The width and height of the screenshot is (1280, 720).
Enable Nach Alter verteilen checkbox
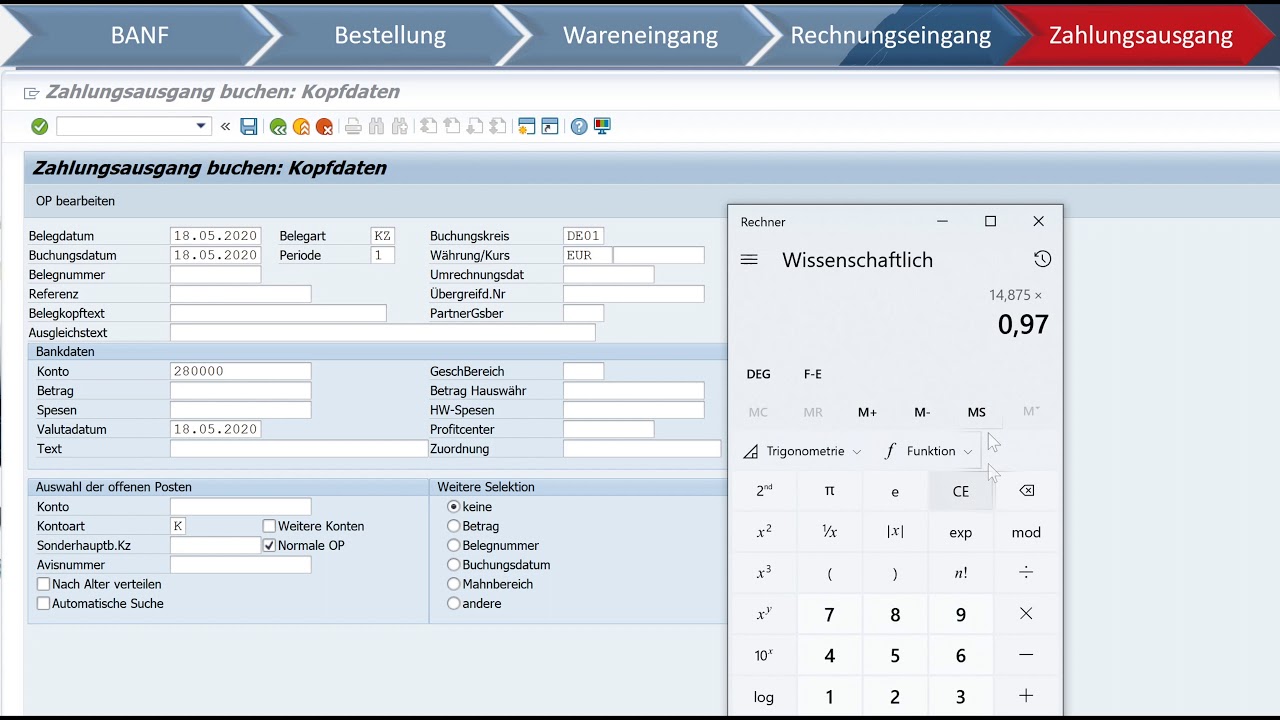pyautogui.click(x=43, y=584)
